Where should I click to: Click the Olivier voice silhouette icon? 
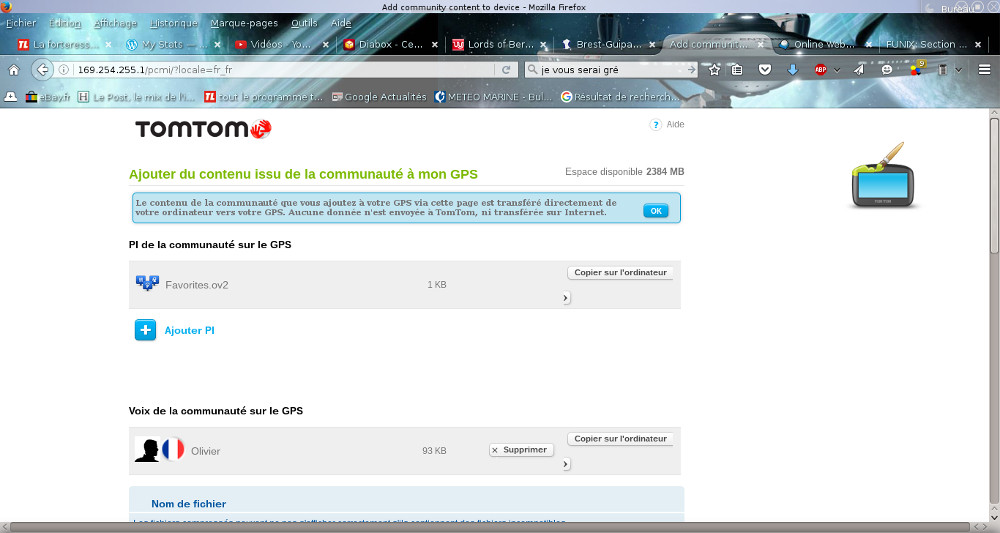(x=147, y=449)
